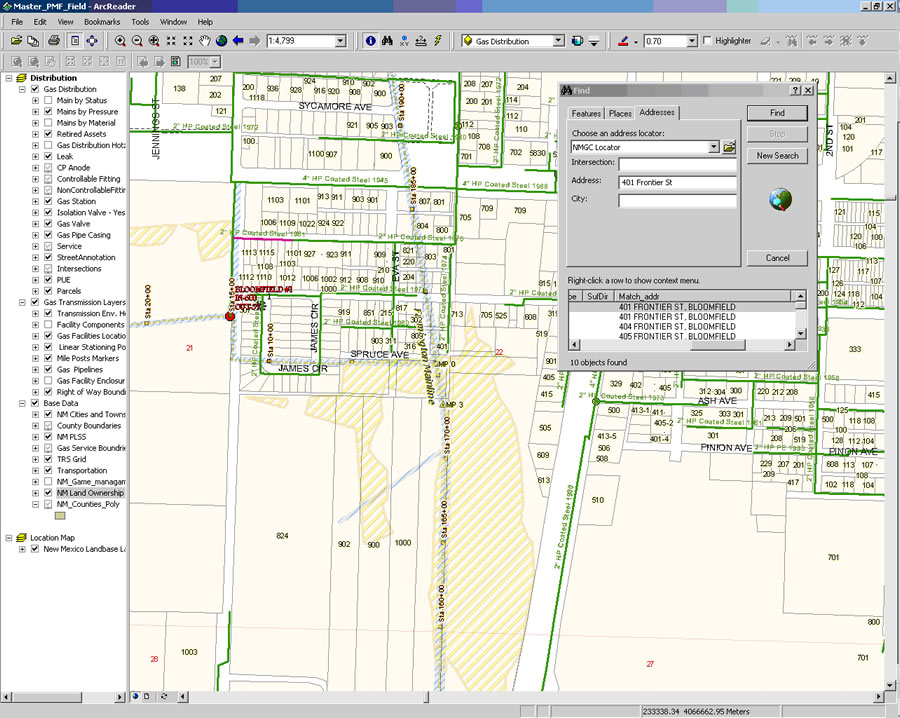Open the Bookmarks menu
This screenshot has height=718, width=900.
click(101, 21)
